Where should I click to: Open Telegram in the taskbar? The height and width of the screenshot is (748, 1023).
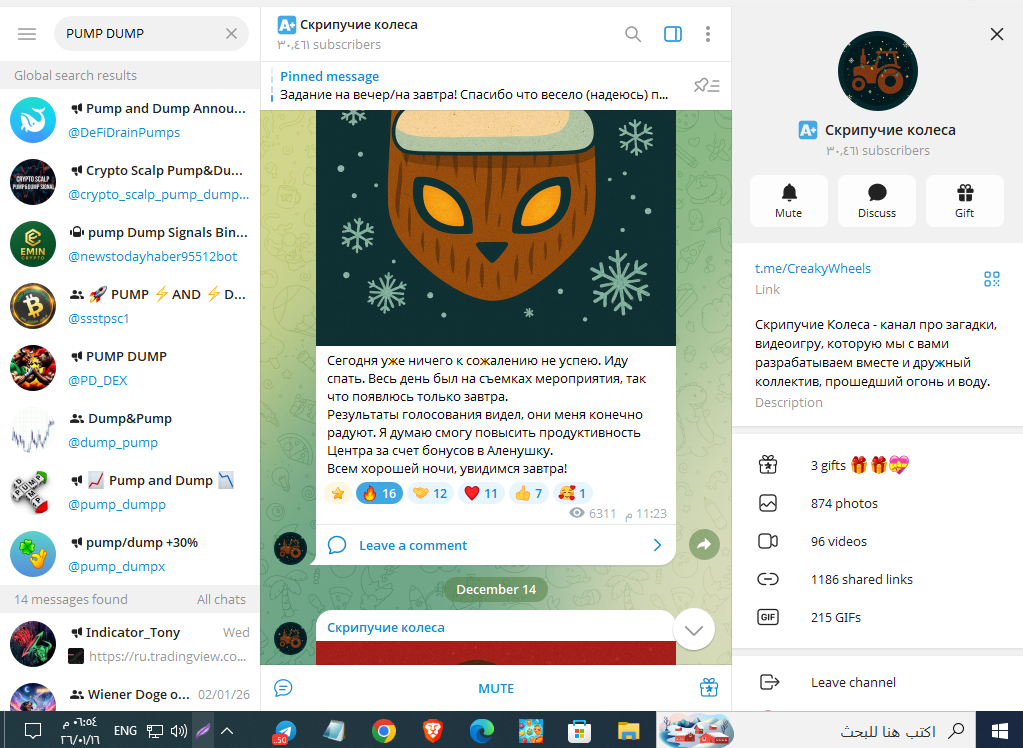pos(285,730)
